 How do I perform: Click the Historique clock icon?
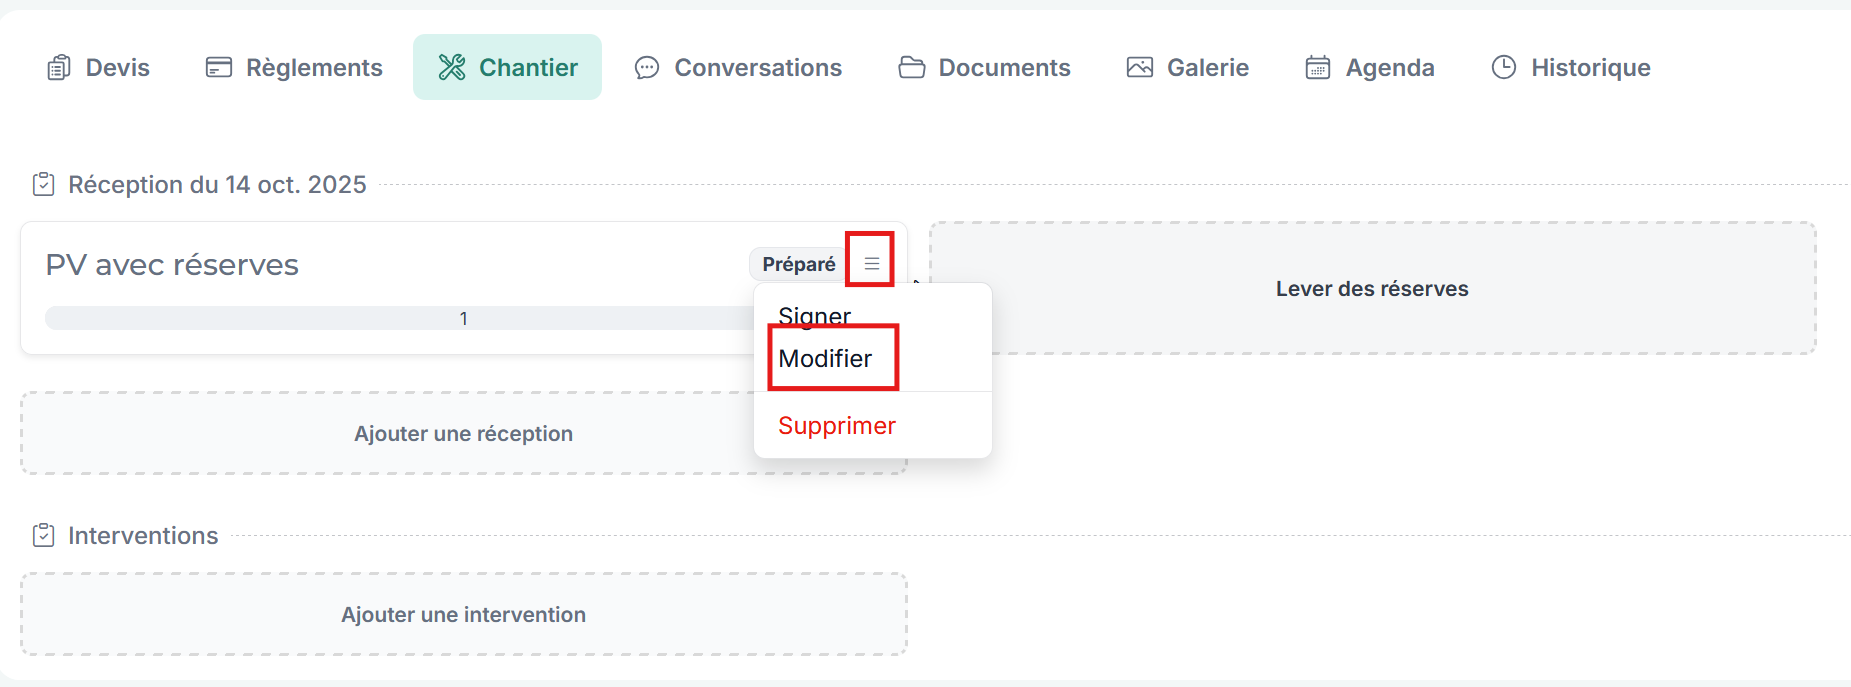1504,67
